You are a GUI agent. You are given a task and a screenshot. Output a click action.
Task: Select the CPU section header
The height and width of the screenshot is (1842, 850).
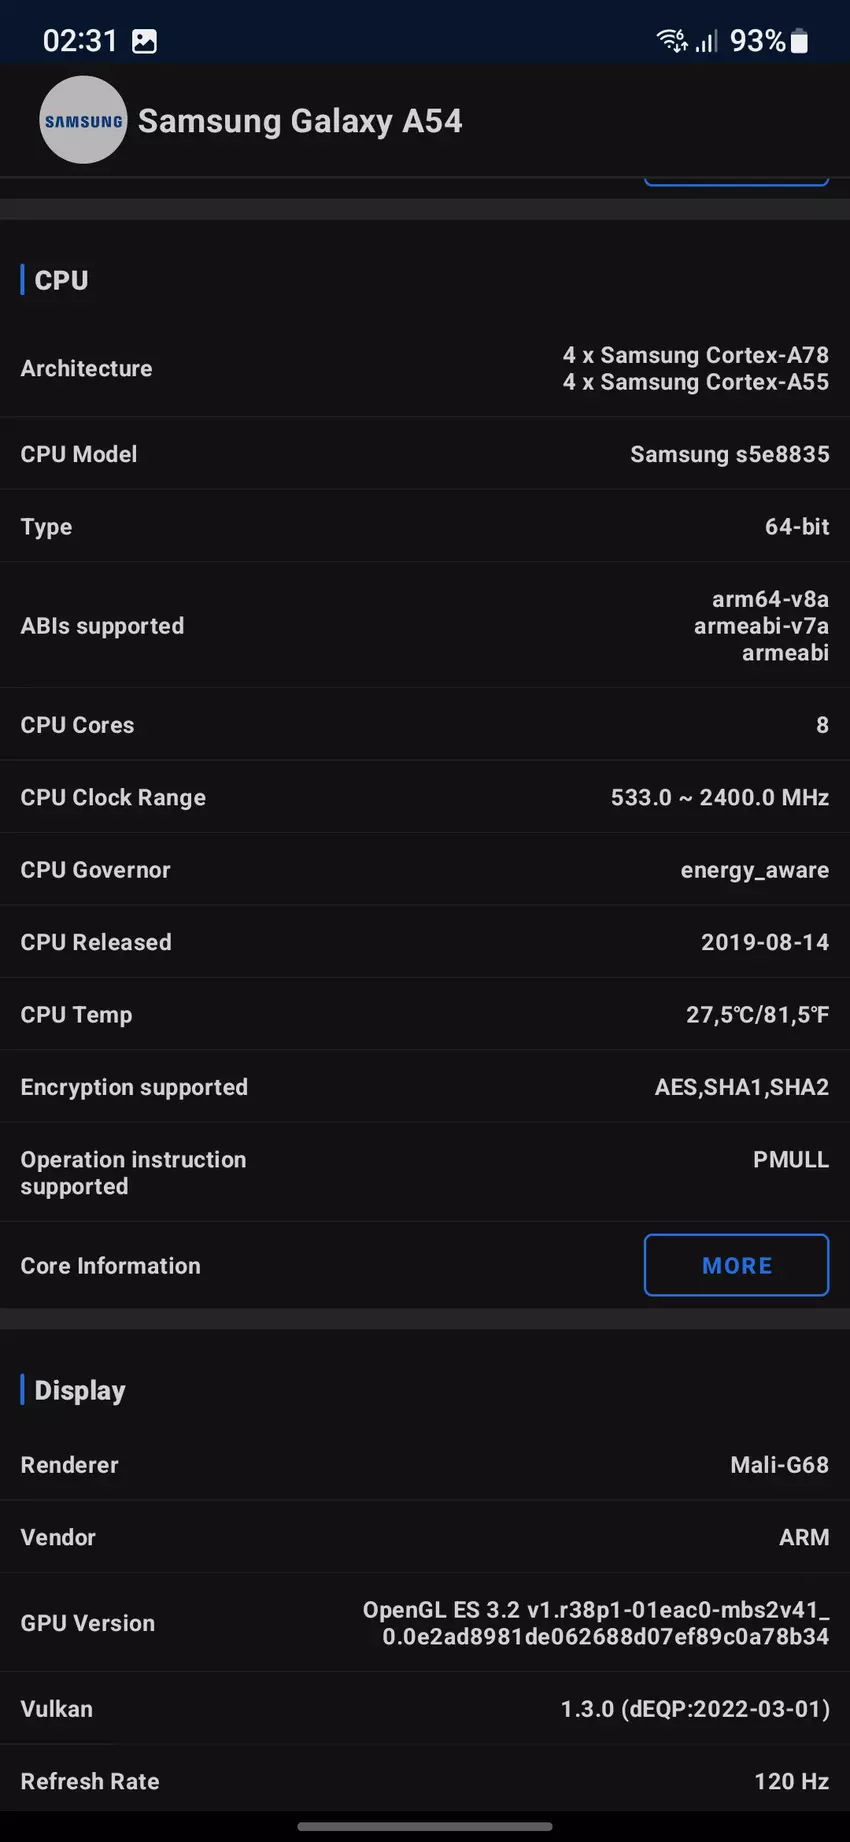point(61,280)
